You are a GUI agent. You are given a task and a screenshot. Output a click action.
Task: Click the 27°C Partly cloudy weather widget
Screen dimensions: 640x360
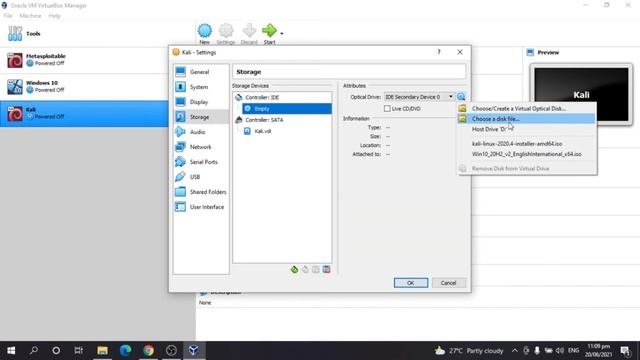click(x=469, y=351)
